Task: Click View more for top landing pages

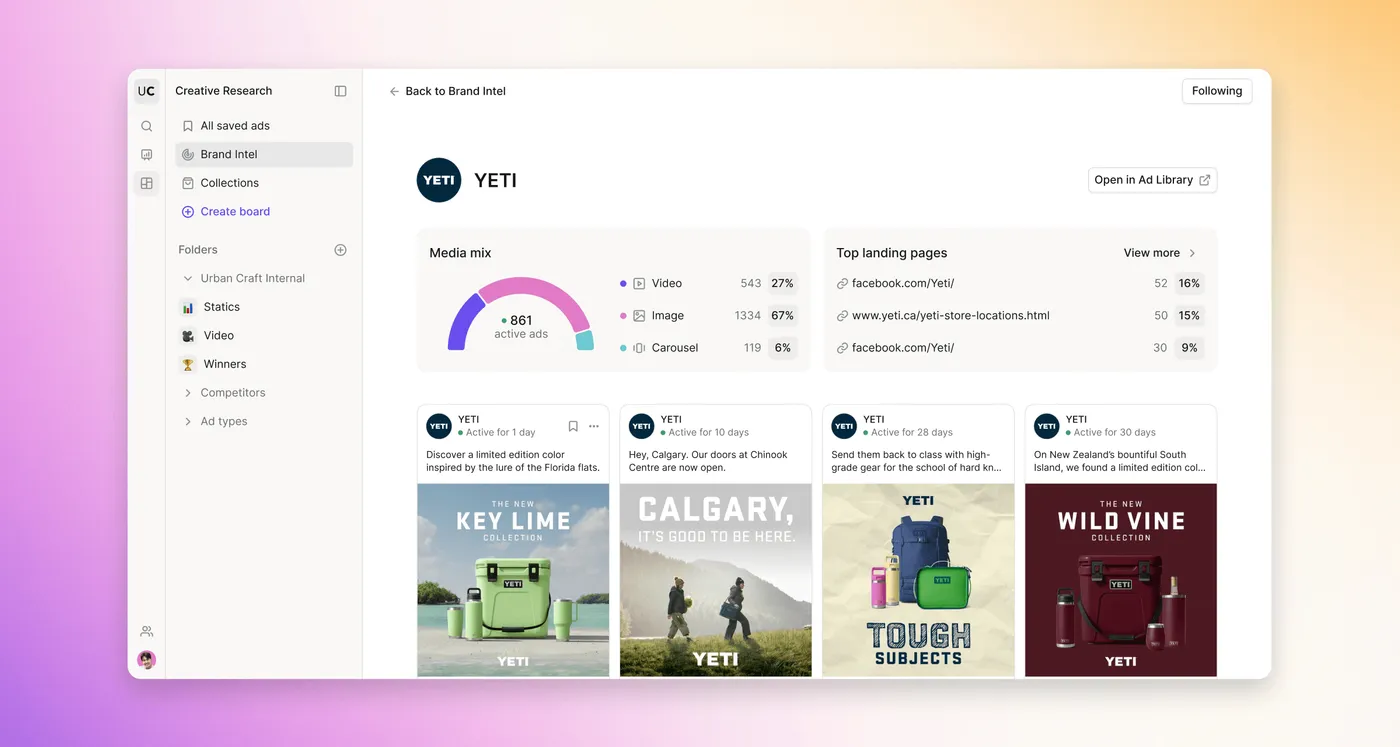Action: click(1160, 254)
